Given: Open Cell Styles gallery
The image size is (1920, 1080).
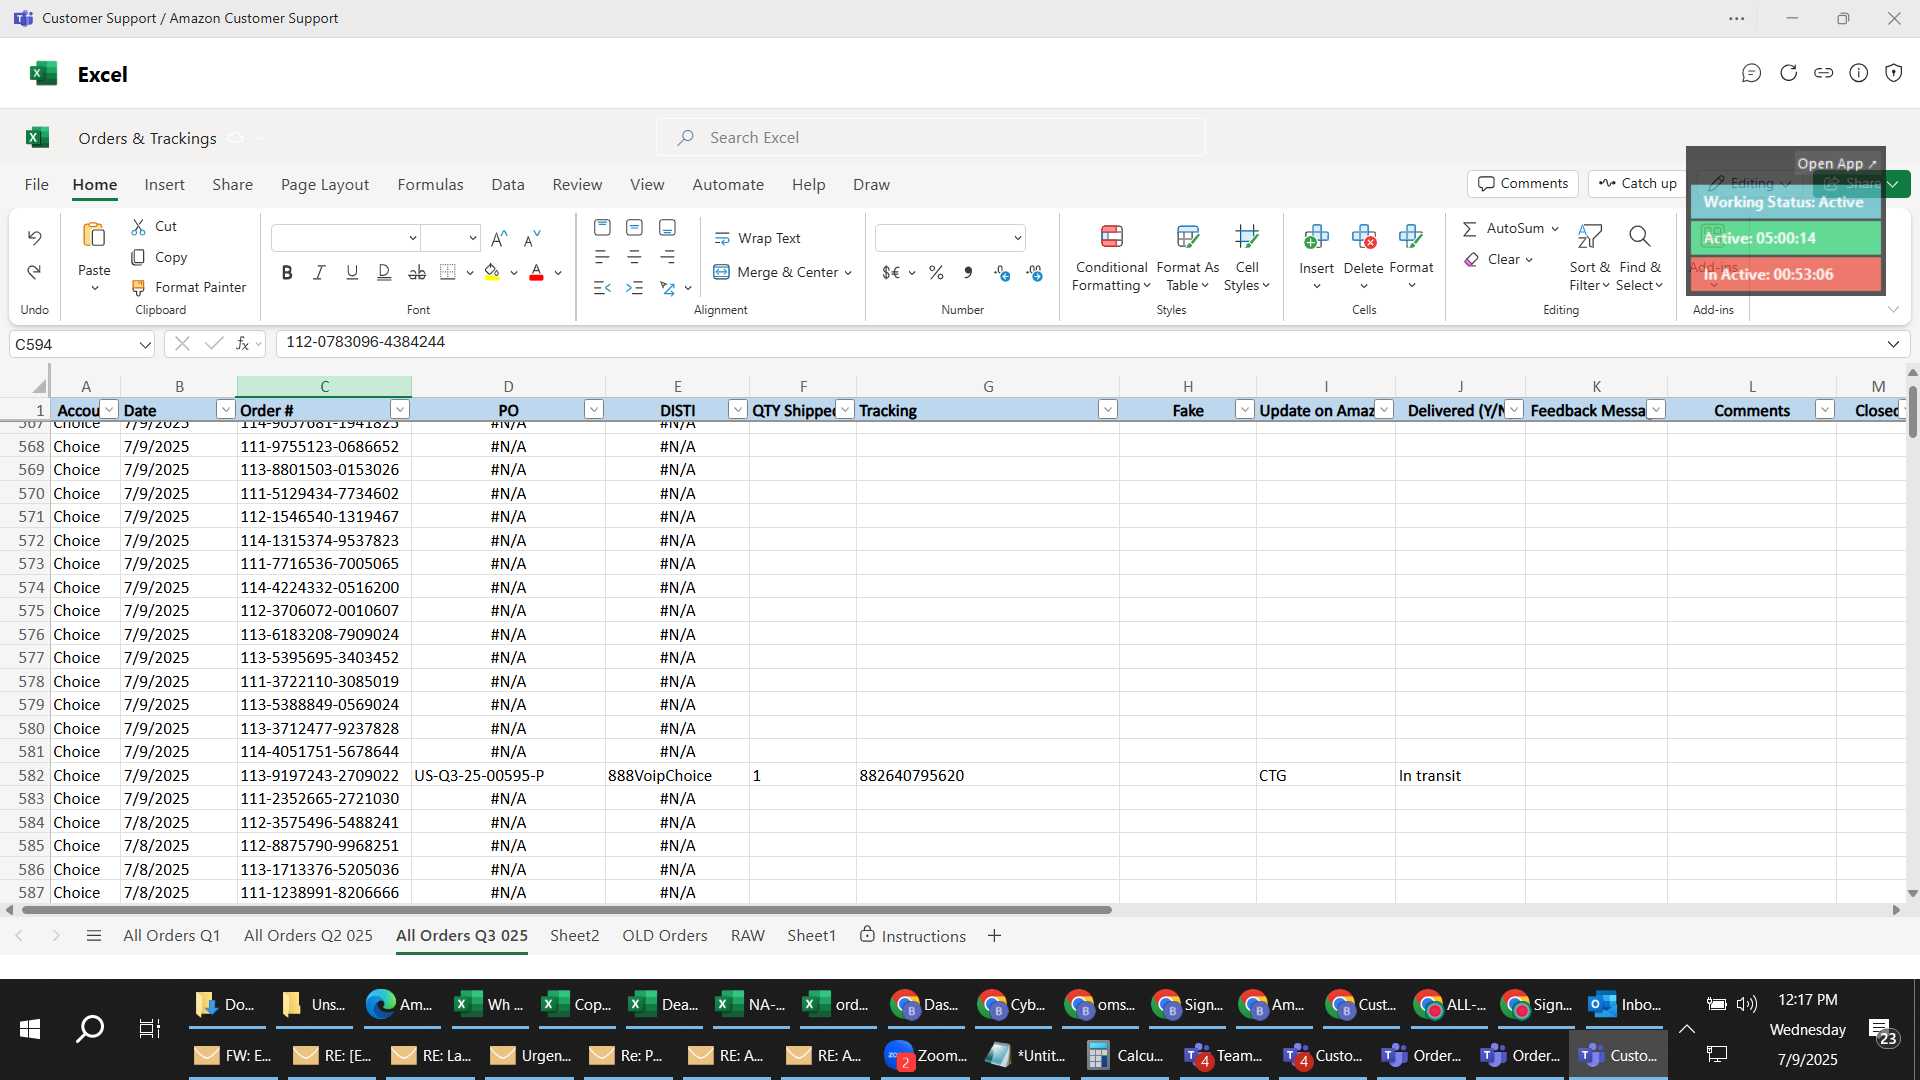Looking at the screenshot, I should (1247, 257).
